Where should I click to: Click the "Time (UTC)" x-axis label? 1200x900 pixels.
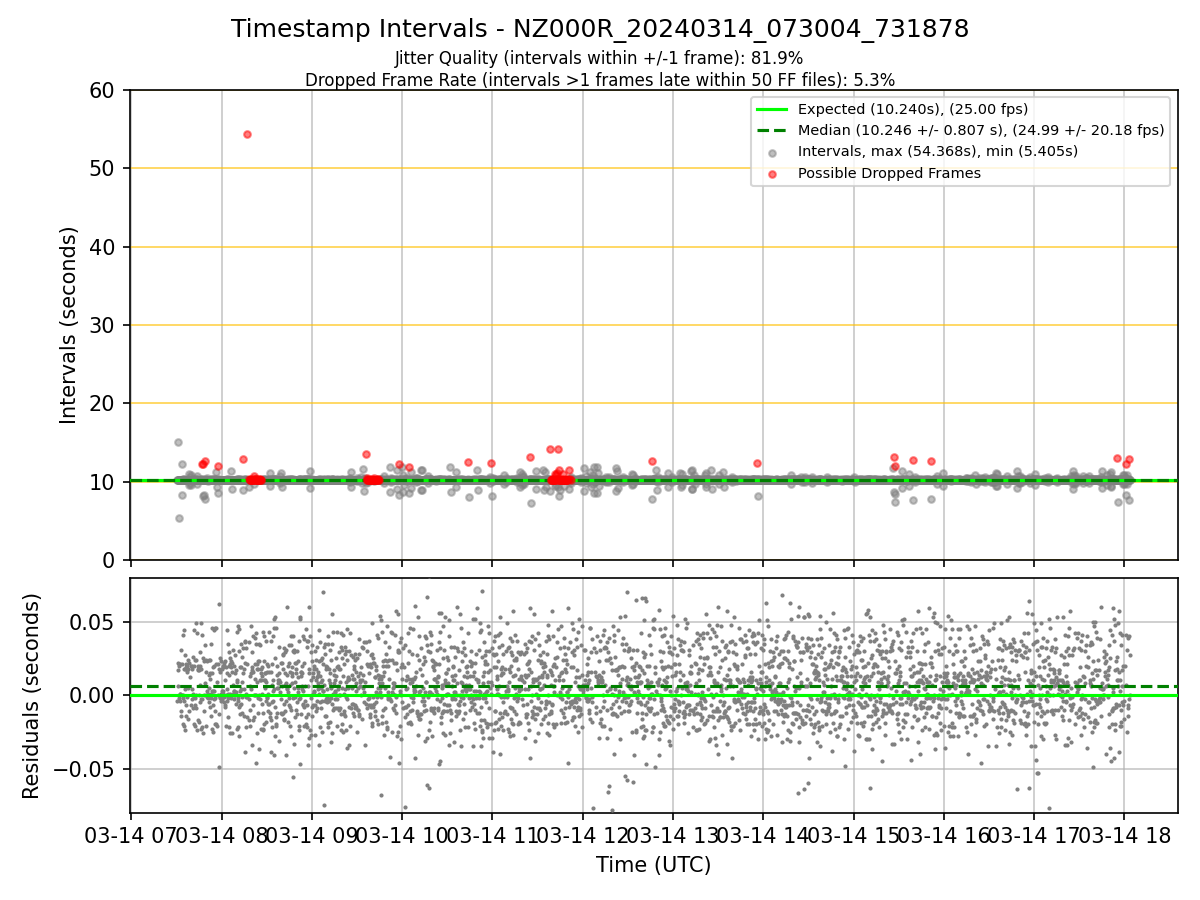[653, 865]
